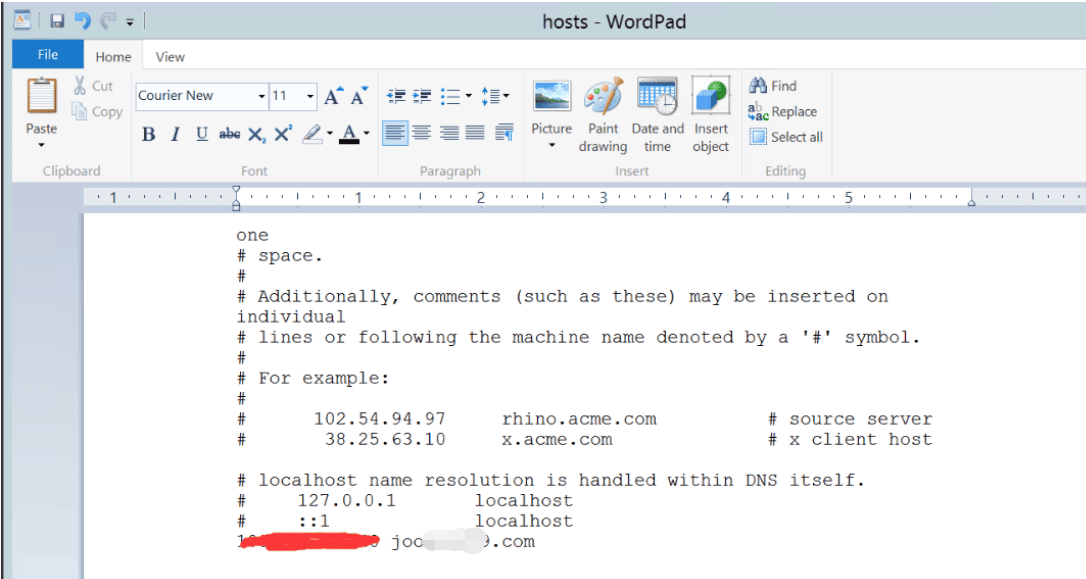This screenshot has width=1086, height=579.
Task: Open the font size dropdown arrow
Action: tap(310, 96)
